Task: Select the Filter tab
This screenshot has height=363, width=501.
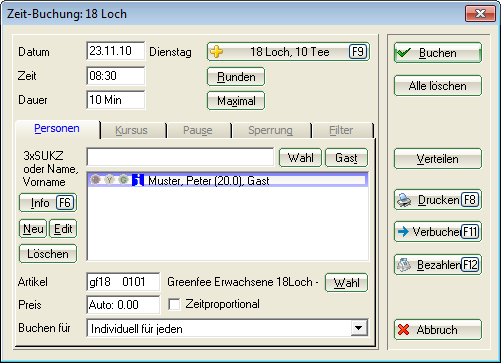Action: coord(341,130)
